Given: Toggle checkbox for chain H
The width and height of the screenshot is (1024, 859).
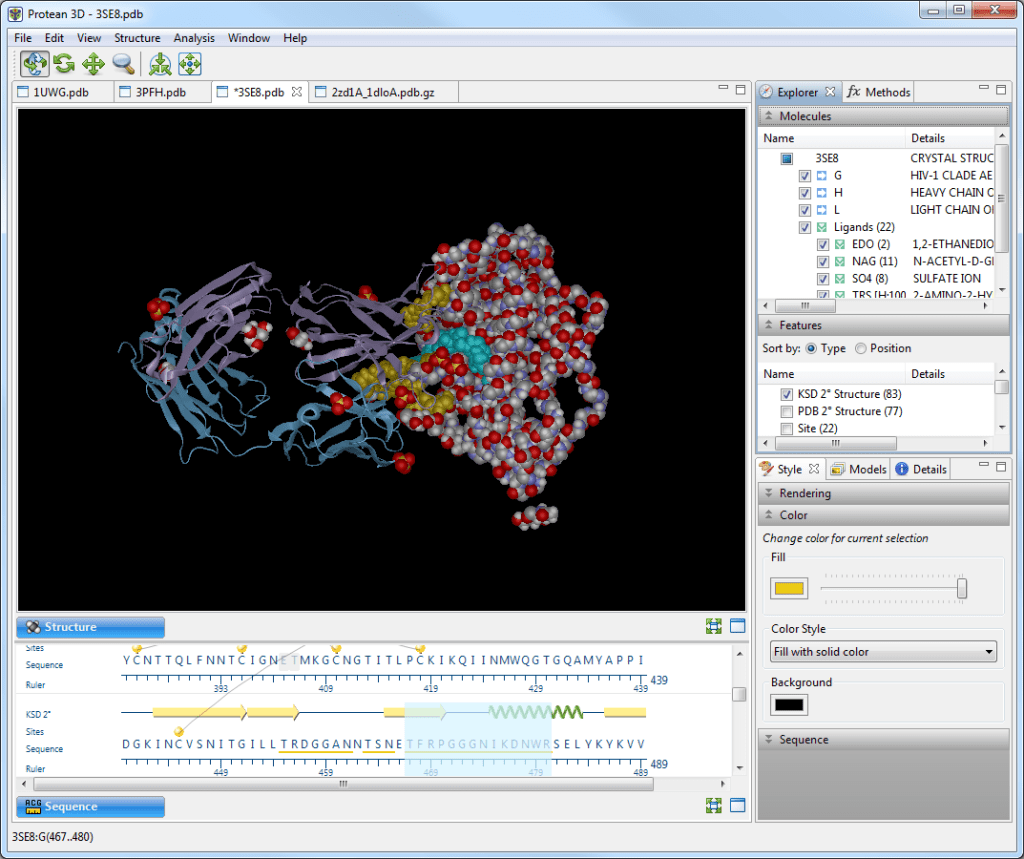Looking at the screenshot, I should (x=805, y=193).
